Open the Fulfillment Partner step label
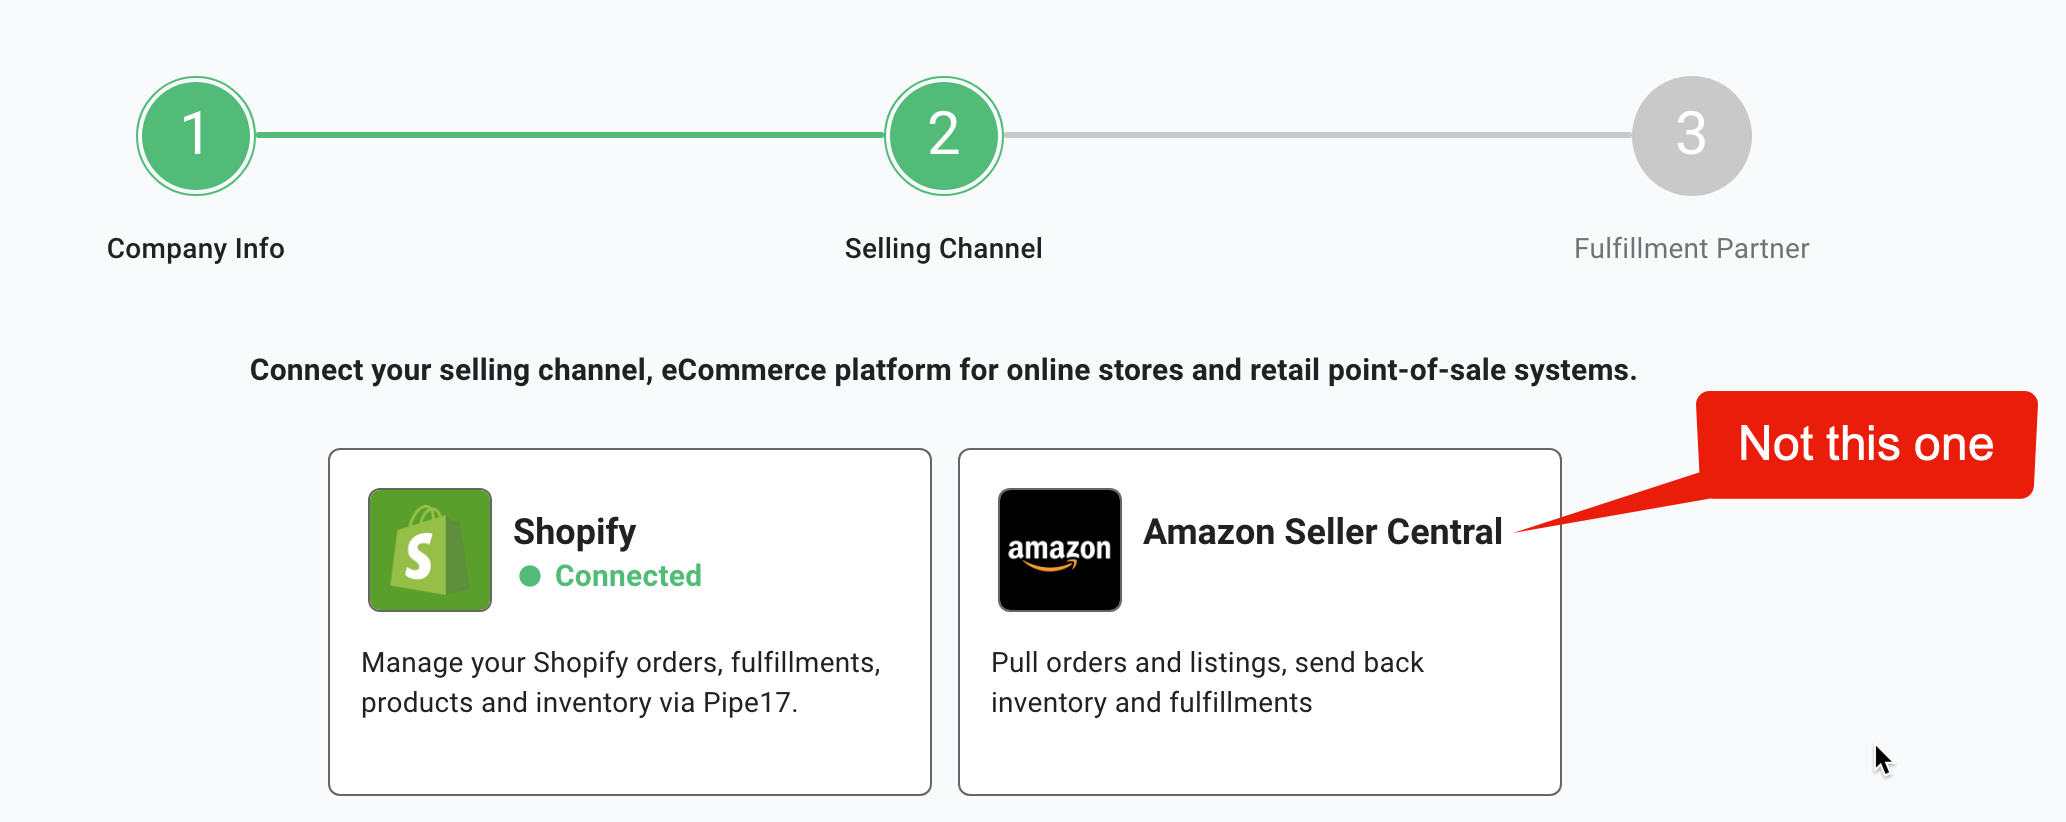 pos(1692,248)
